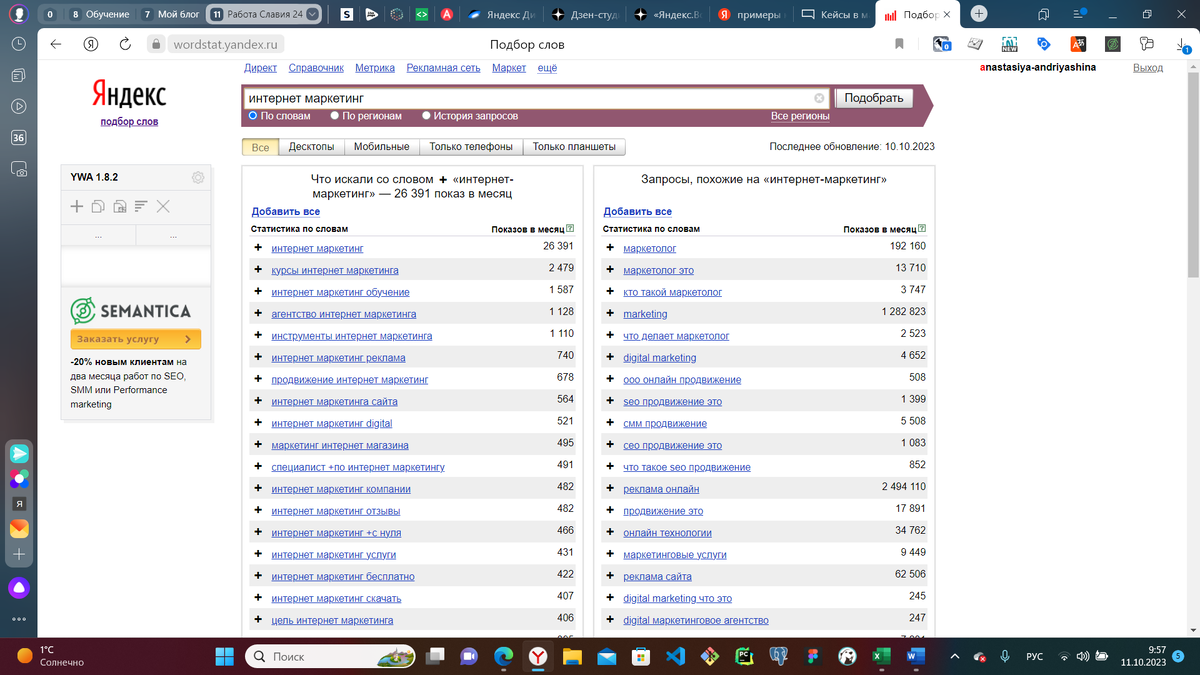Open 'интернет маркетинг обучение' query link
The image size is (1200, 675).
[340, 292]
